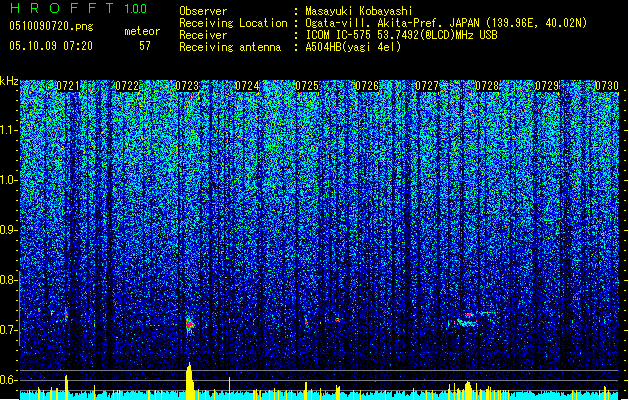629x400 pixels.
Task: Click the 0722 time marker
Action: click(x=127, y=86)
